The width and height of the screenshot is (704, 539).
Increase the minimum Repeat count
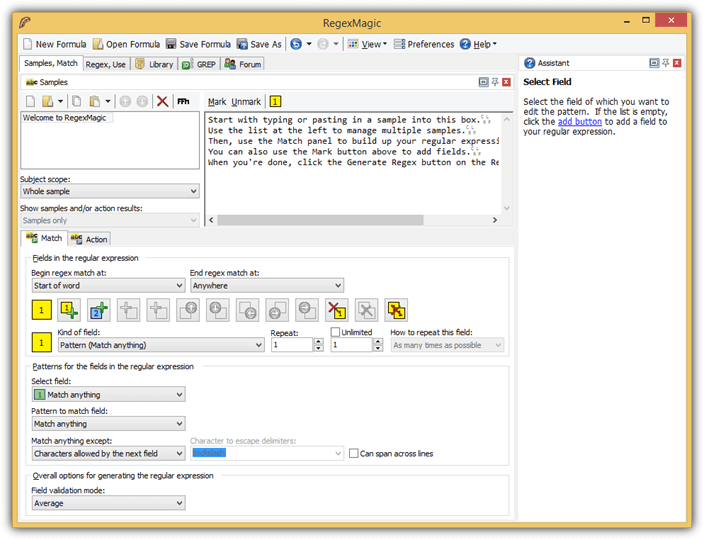[318, 342]
